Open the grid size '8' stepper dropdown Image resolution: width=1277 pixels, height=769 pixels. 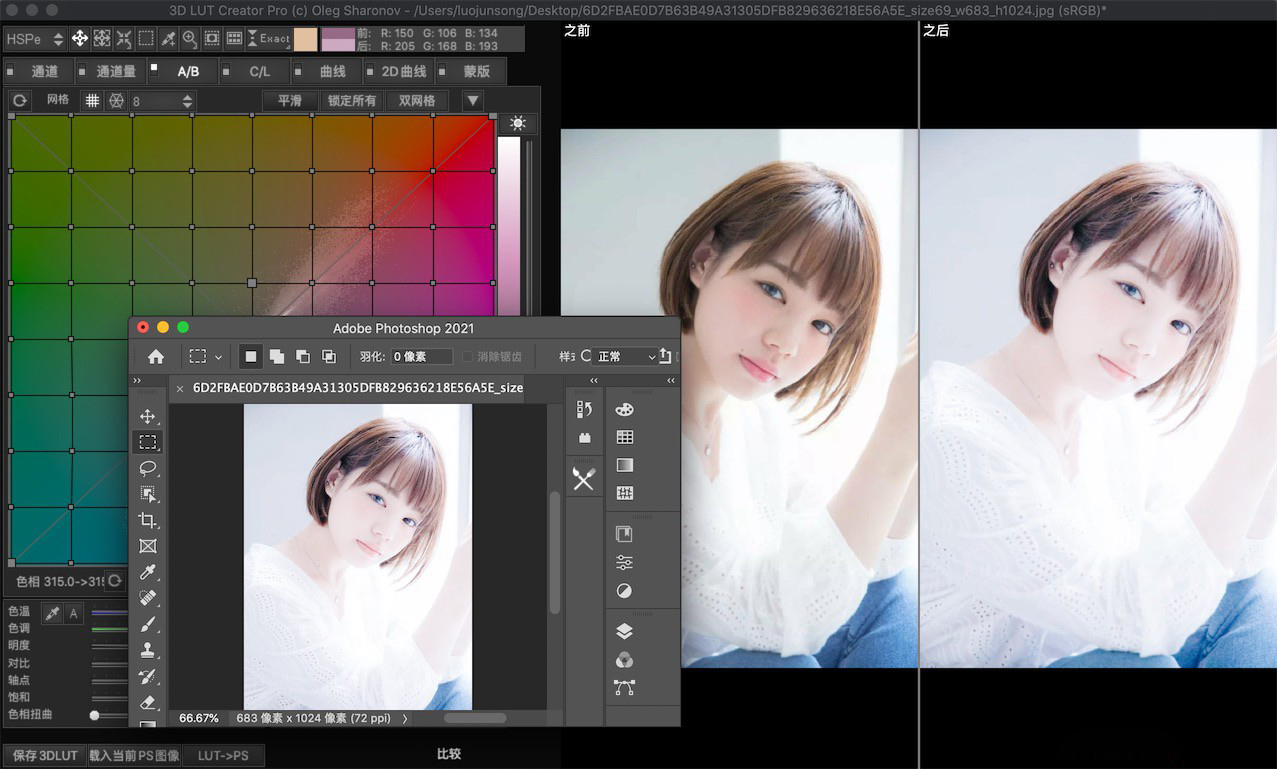click(161, 101)
